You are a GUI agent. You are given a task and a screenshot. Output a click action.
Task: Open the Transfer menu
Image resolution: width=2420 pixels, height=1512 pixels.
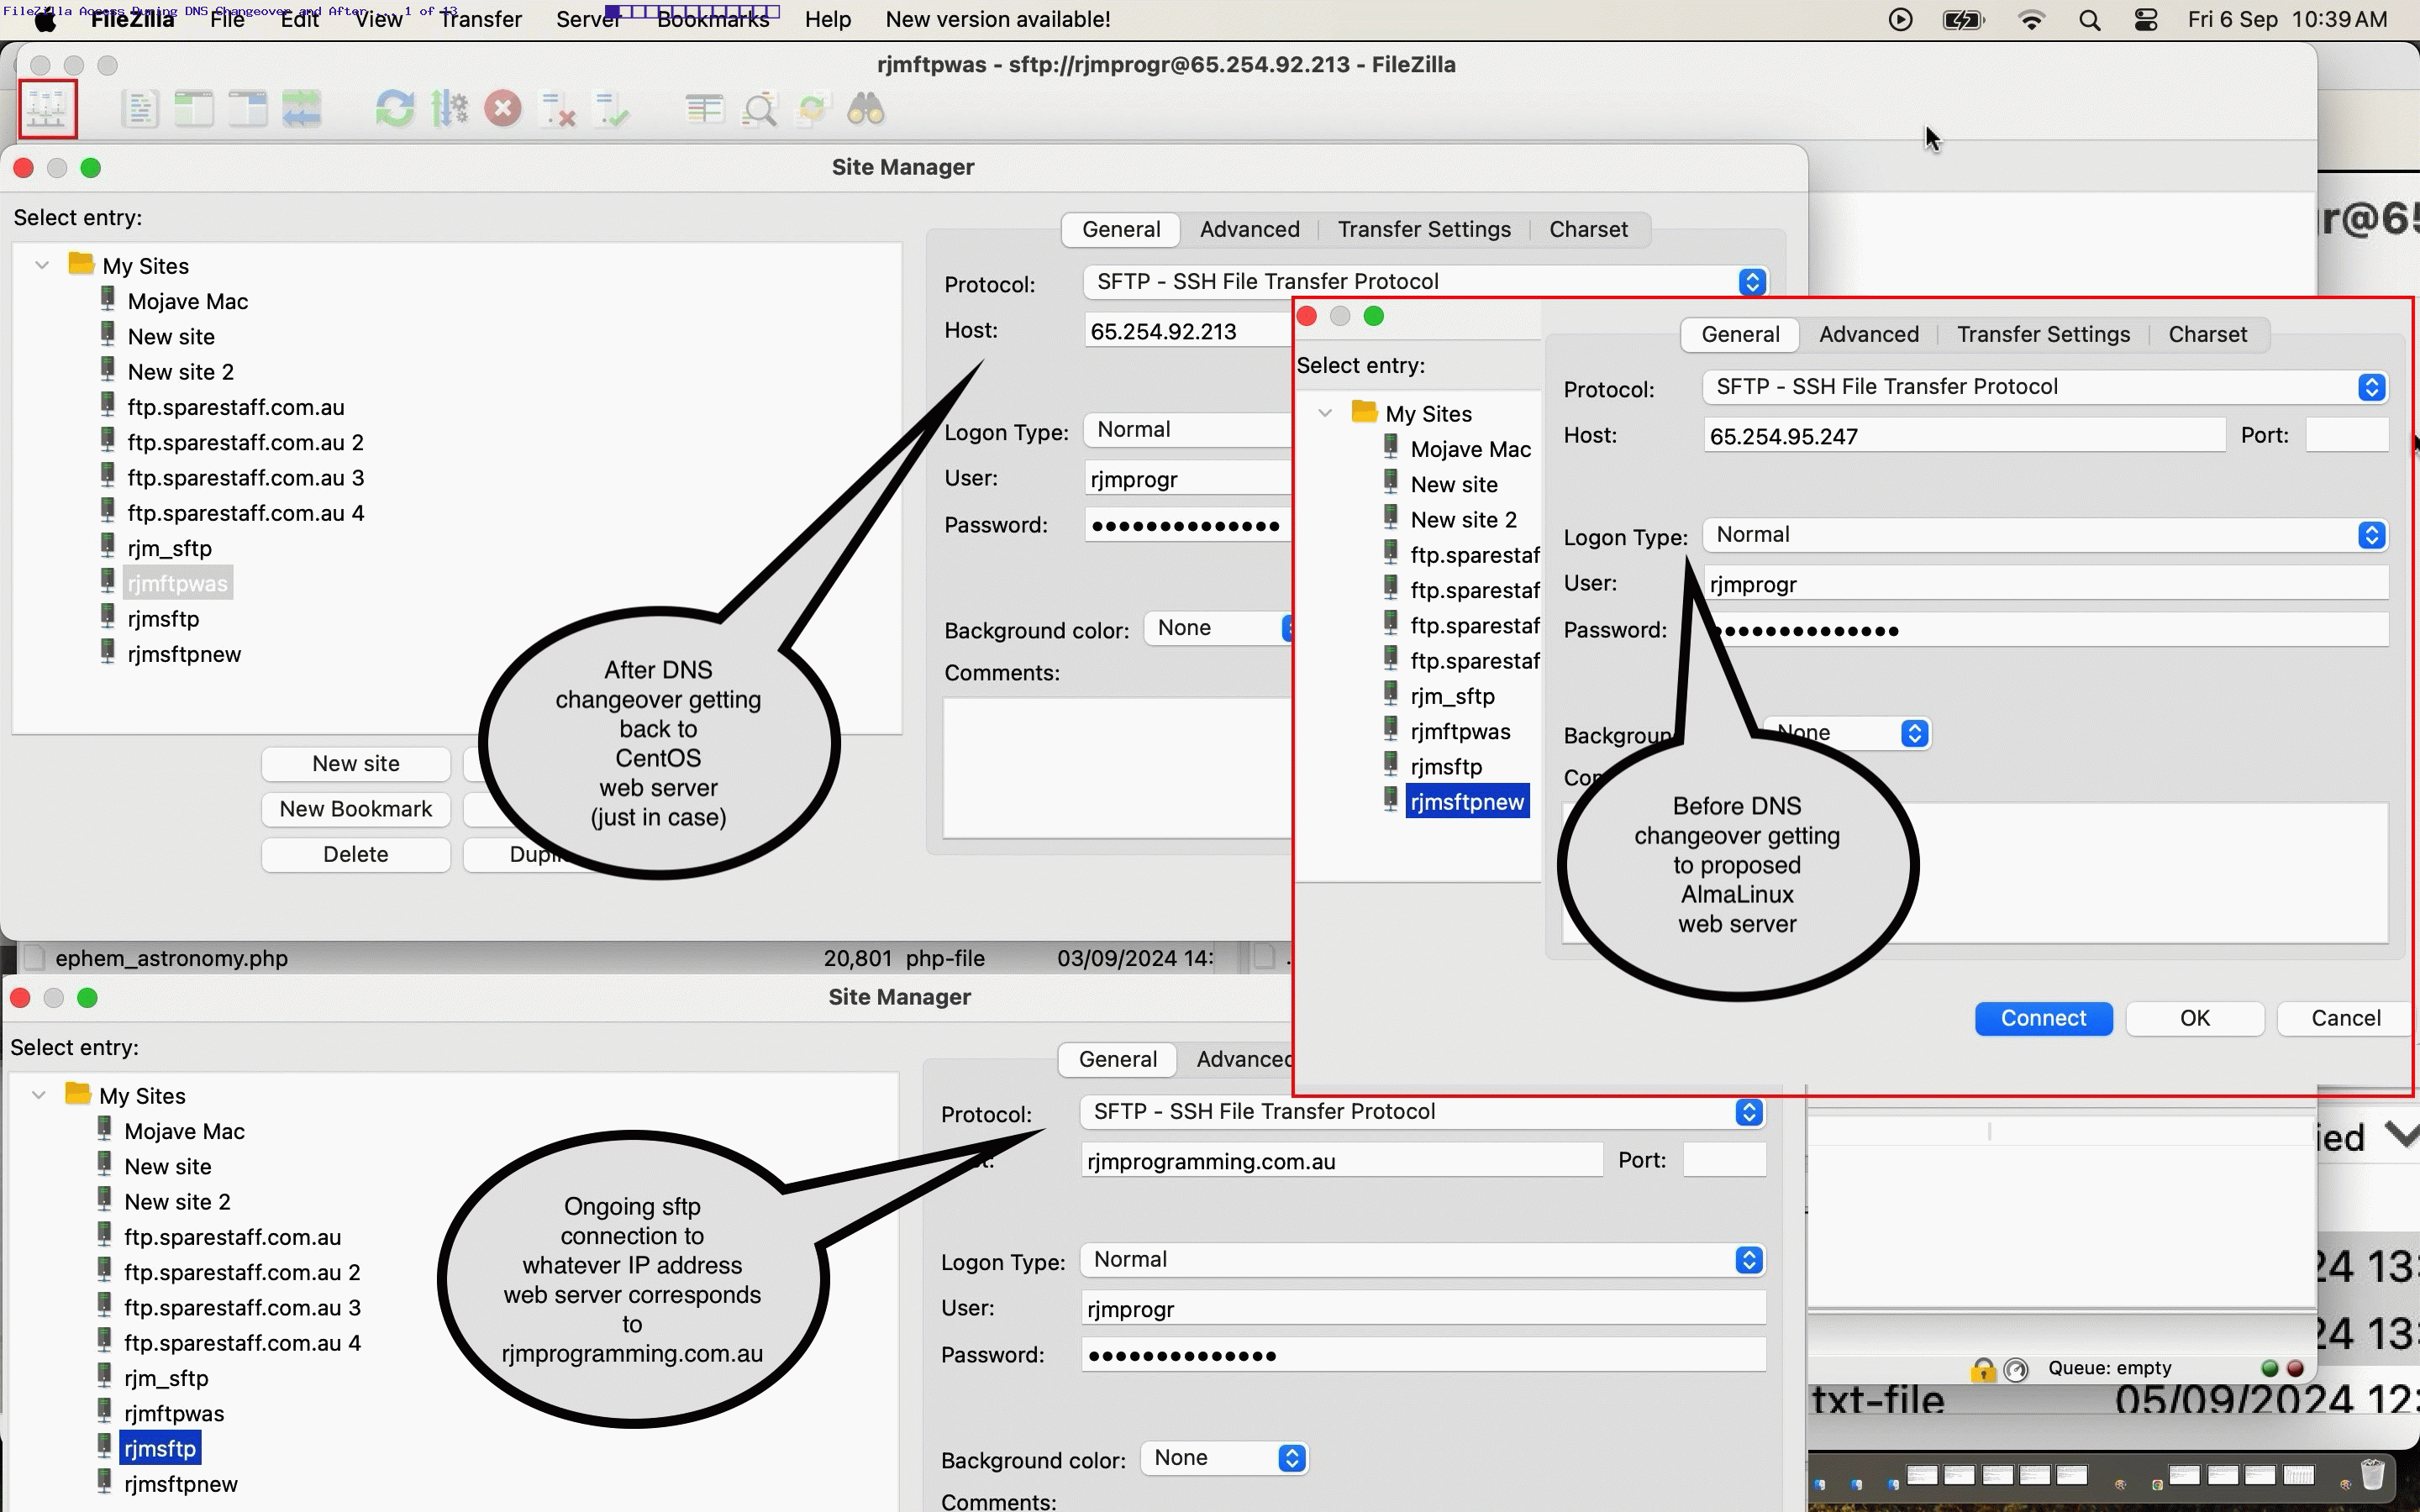[x=481, y=20]
